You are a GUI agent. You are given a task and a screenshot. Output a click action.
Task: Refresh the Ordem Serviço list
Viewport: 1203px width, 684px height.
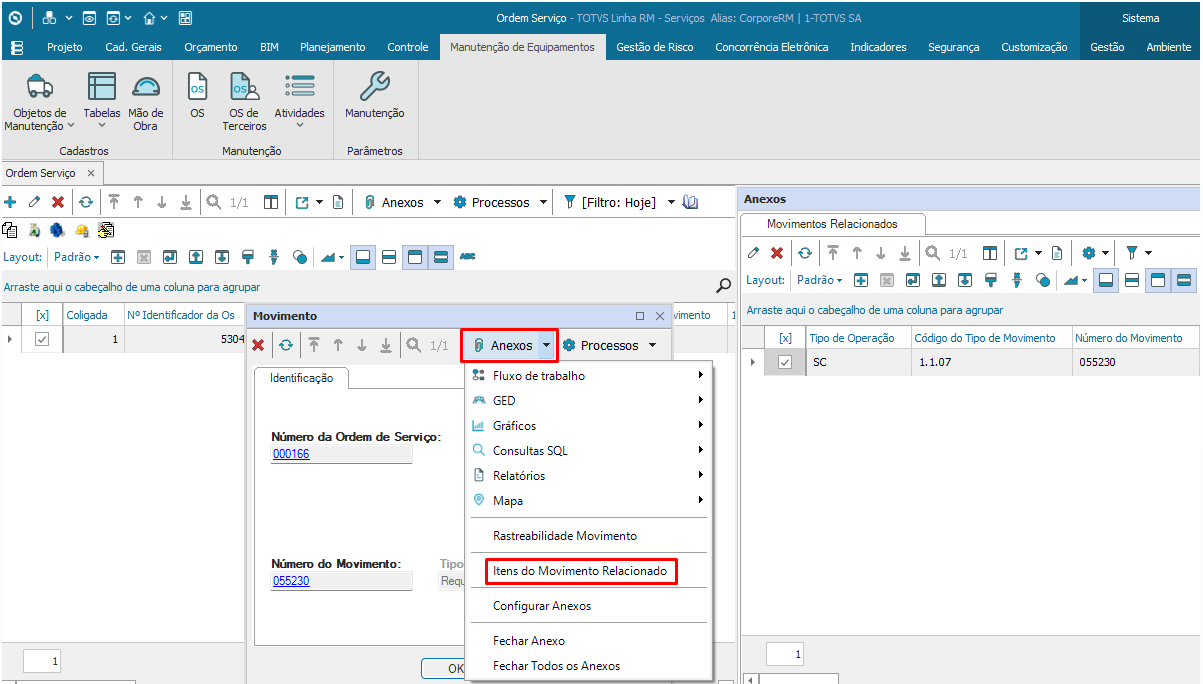click(x=86, y=202)
